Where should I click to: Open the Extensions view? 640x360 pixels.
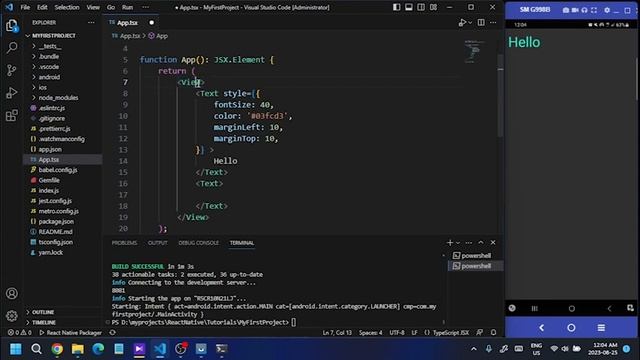[x=12, y=115]
